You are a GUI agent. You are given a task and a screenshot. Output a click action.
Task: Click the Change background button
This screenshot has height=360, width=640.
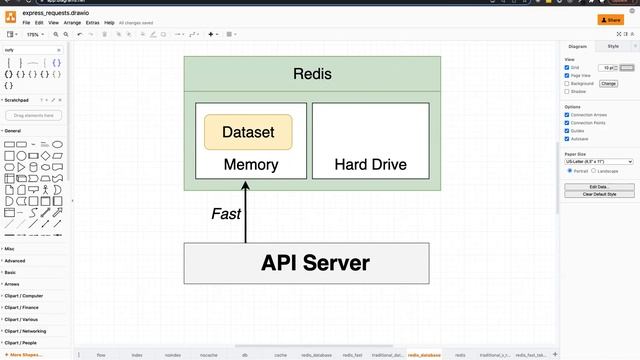(608, 84)
